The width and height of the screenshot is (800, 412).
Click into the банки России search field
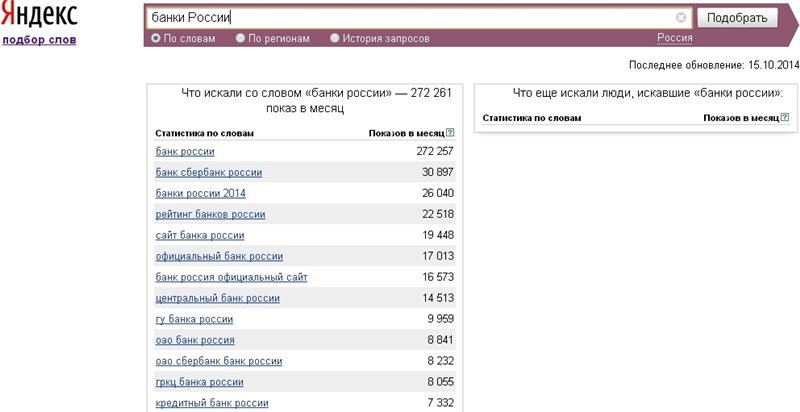pyautogui.click(x=412, y=18)
